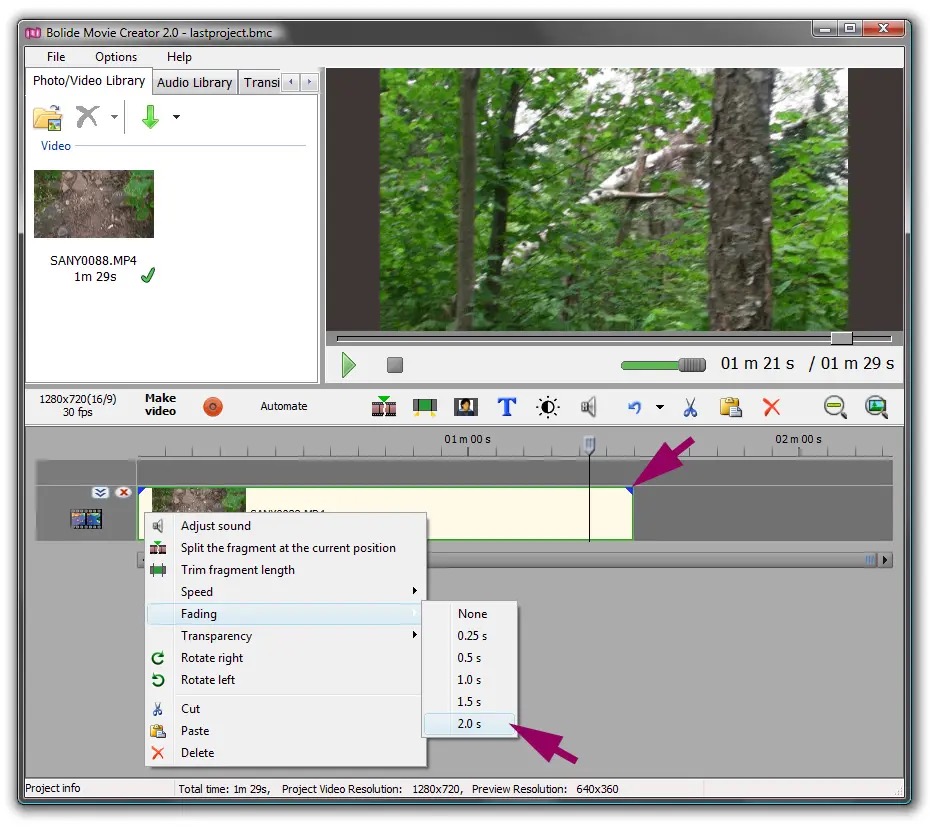Image resolution: width=930 pixels, height=827 pixels.
Task: Click the brightness/contrast toolbar icon
Action: (547, 407)
